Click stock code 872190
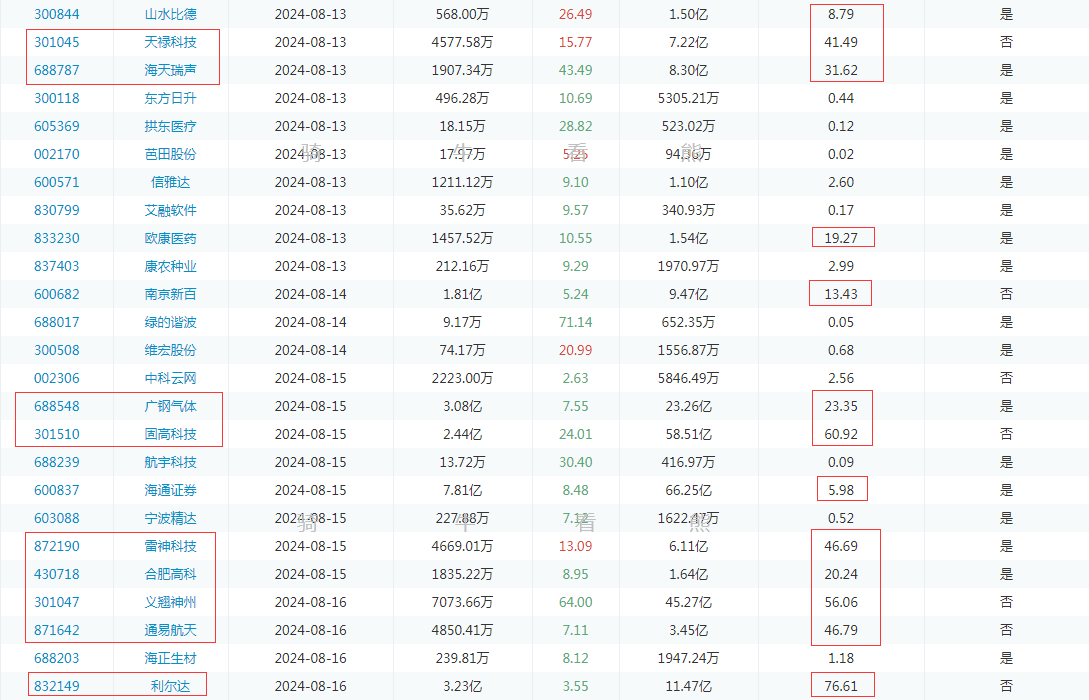Viewport: 1089px width, 700px height. click(x=57, y=546)
